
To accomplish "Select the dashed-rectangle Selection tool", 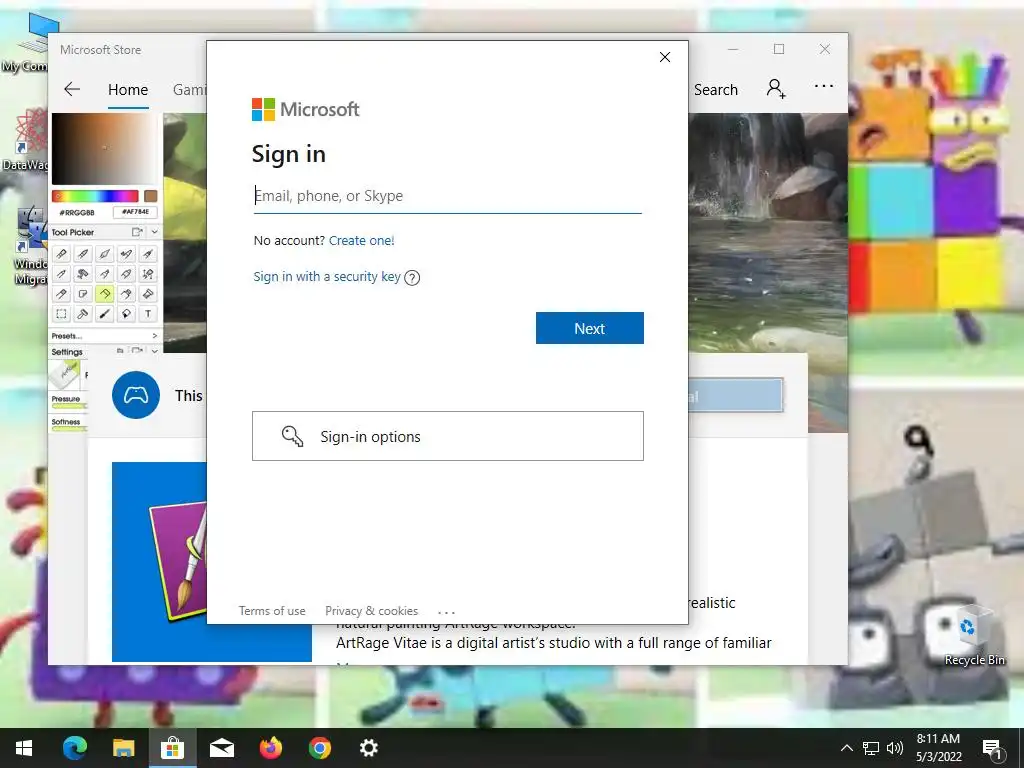I will tap(61, 314).
